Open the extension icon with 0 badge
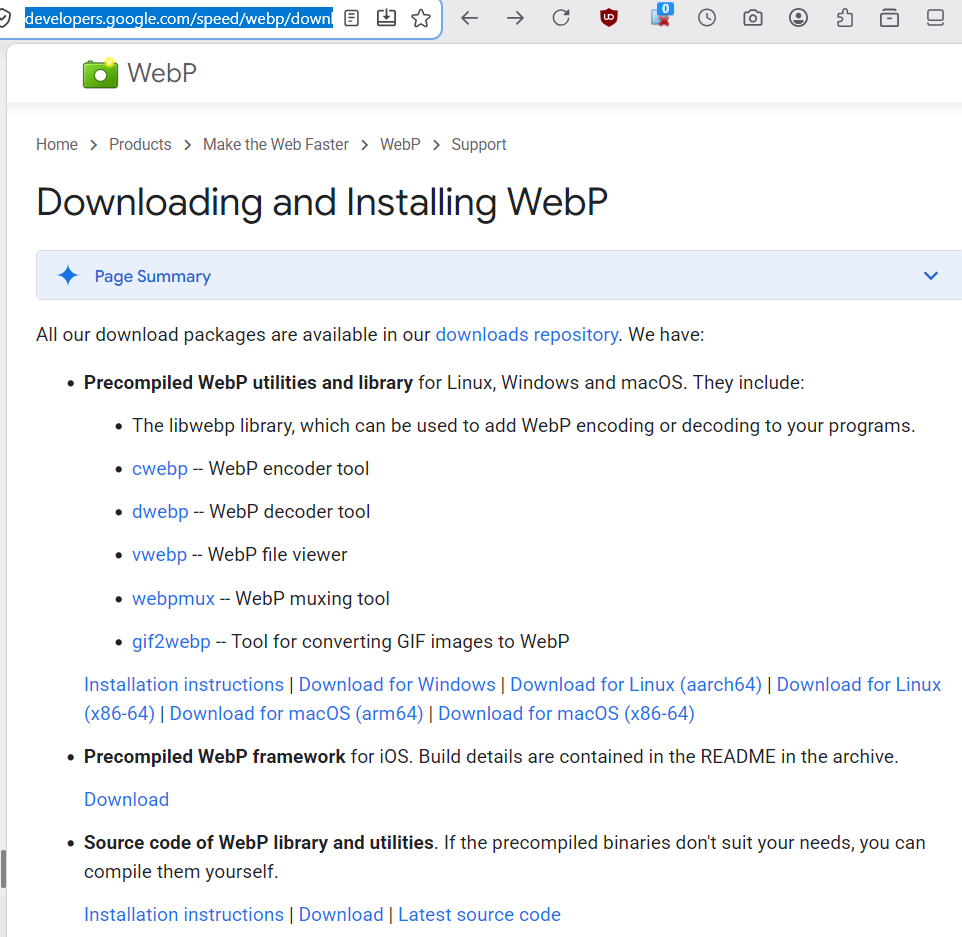This screenshot has height=937, width=962. pos(661,15)
